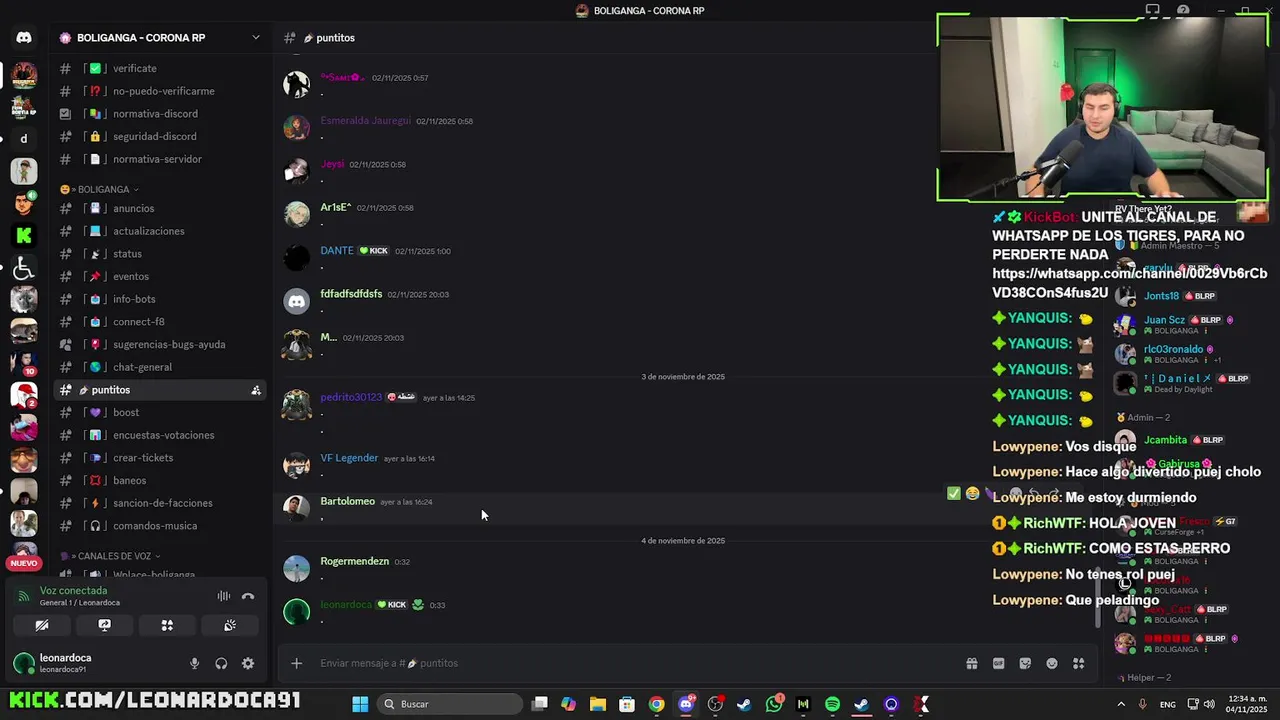
Task: Start an activity from voice panel
Action: pyautogui.click(x=167, y=625)
